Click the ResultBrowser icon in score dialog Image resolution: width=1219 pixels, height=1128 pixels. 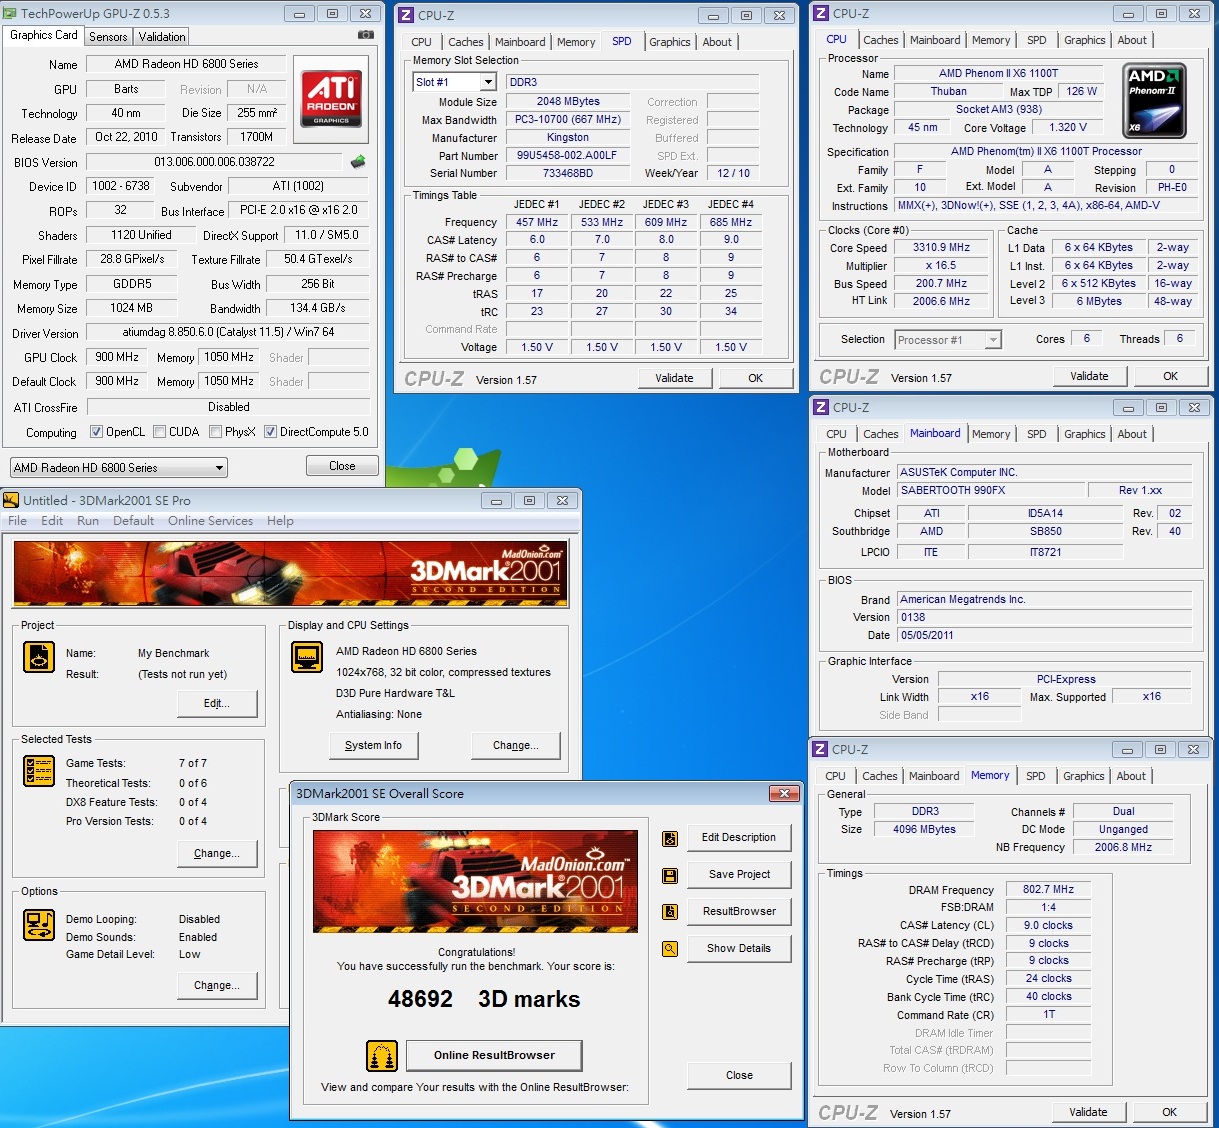[670, 912]
